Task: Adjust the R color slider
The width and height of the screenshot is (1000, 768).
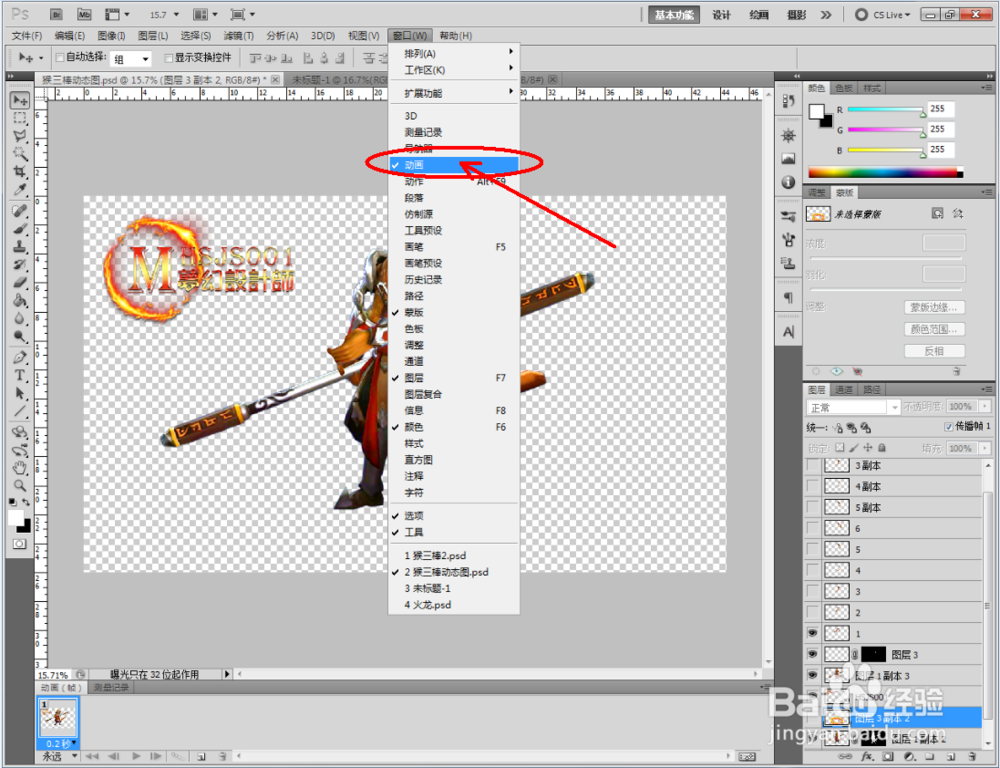Action: pyautogui.click(x=885, y=110)
